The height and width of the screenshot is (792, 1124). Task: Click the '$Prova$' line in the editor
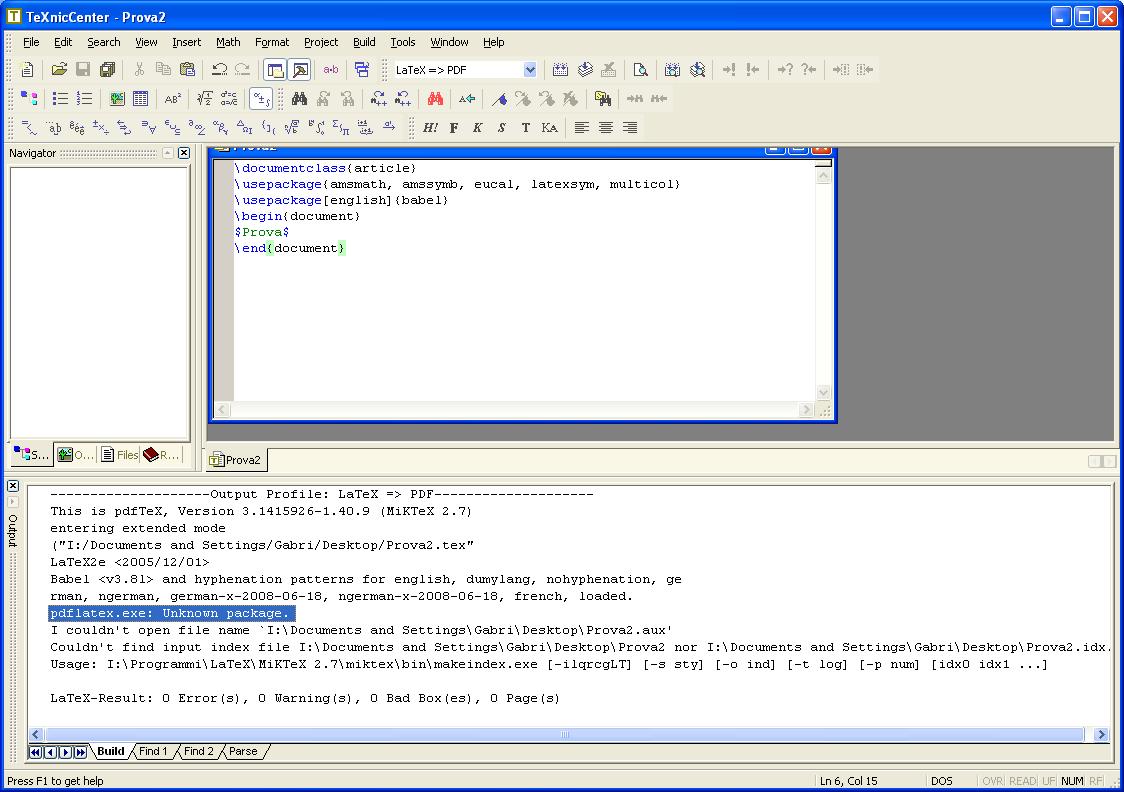coord(262,232)
